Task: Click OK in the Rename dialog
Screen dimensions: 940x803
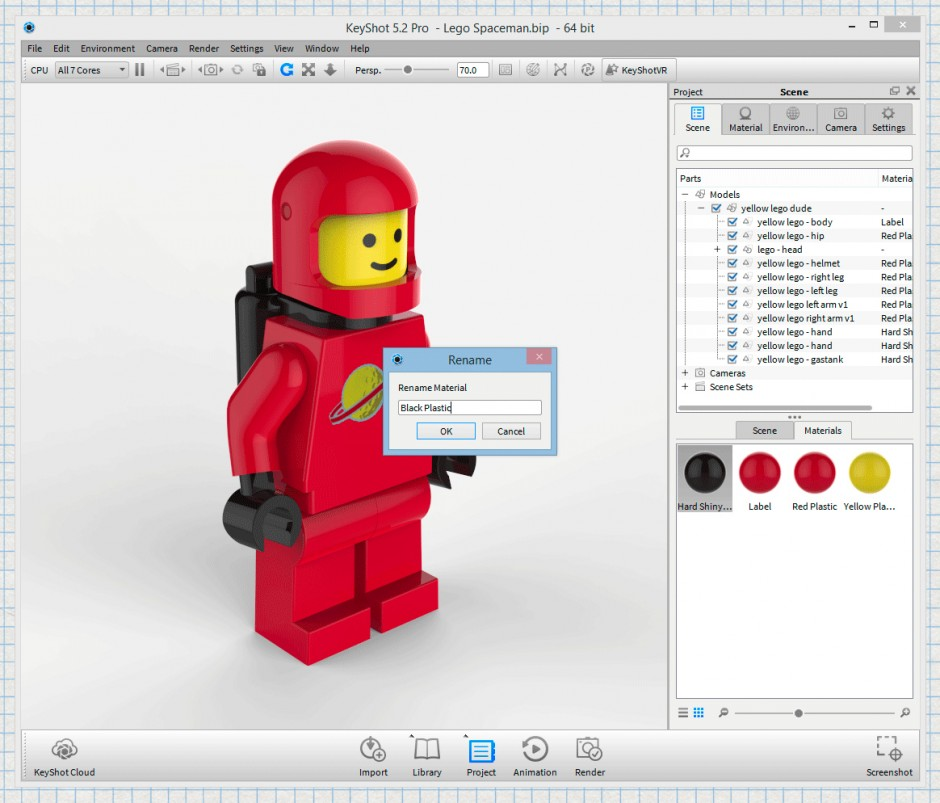Action: (446, 431)
